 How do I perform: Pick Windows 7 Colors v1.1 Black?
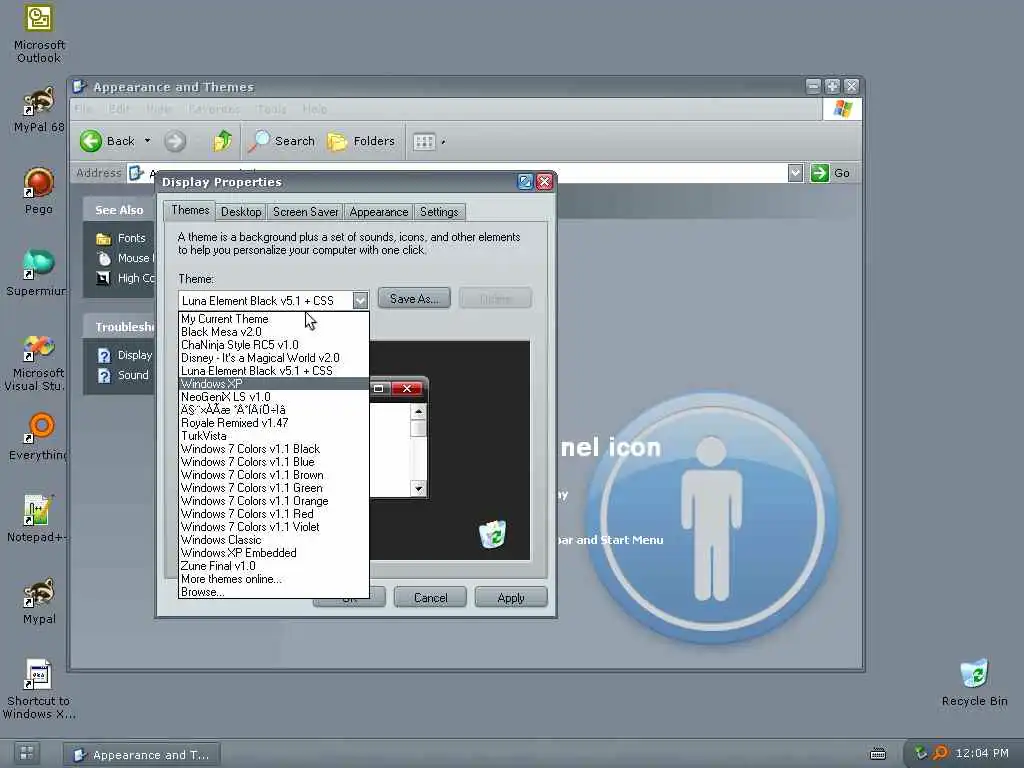274,449
